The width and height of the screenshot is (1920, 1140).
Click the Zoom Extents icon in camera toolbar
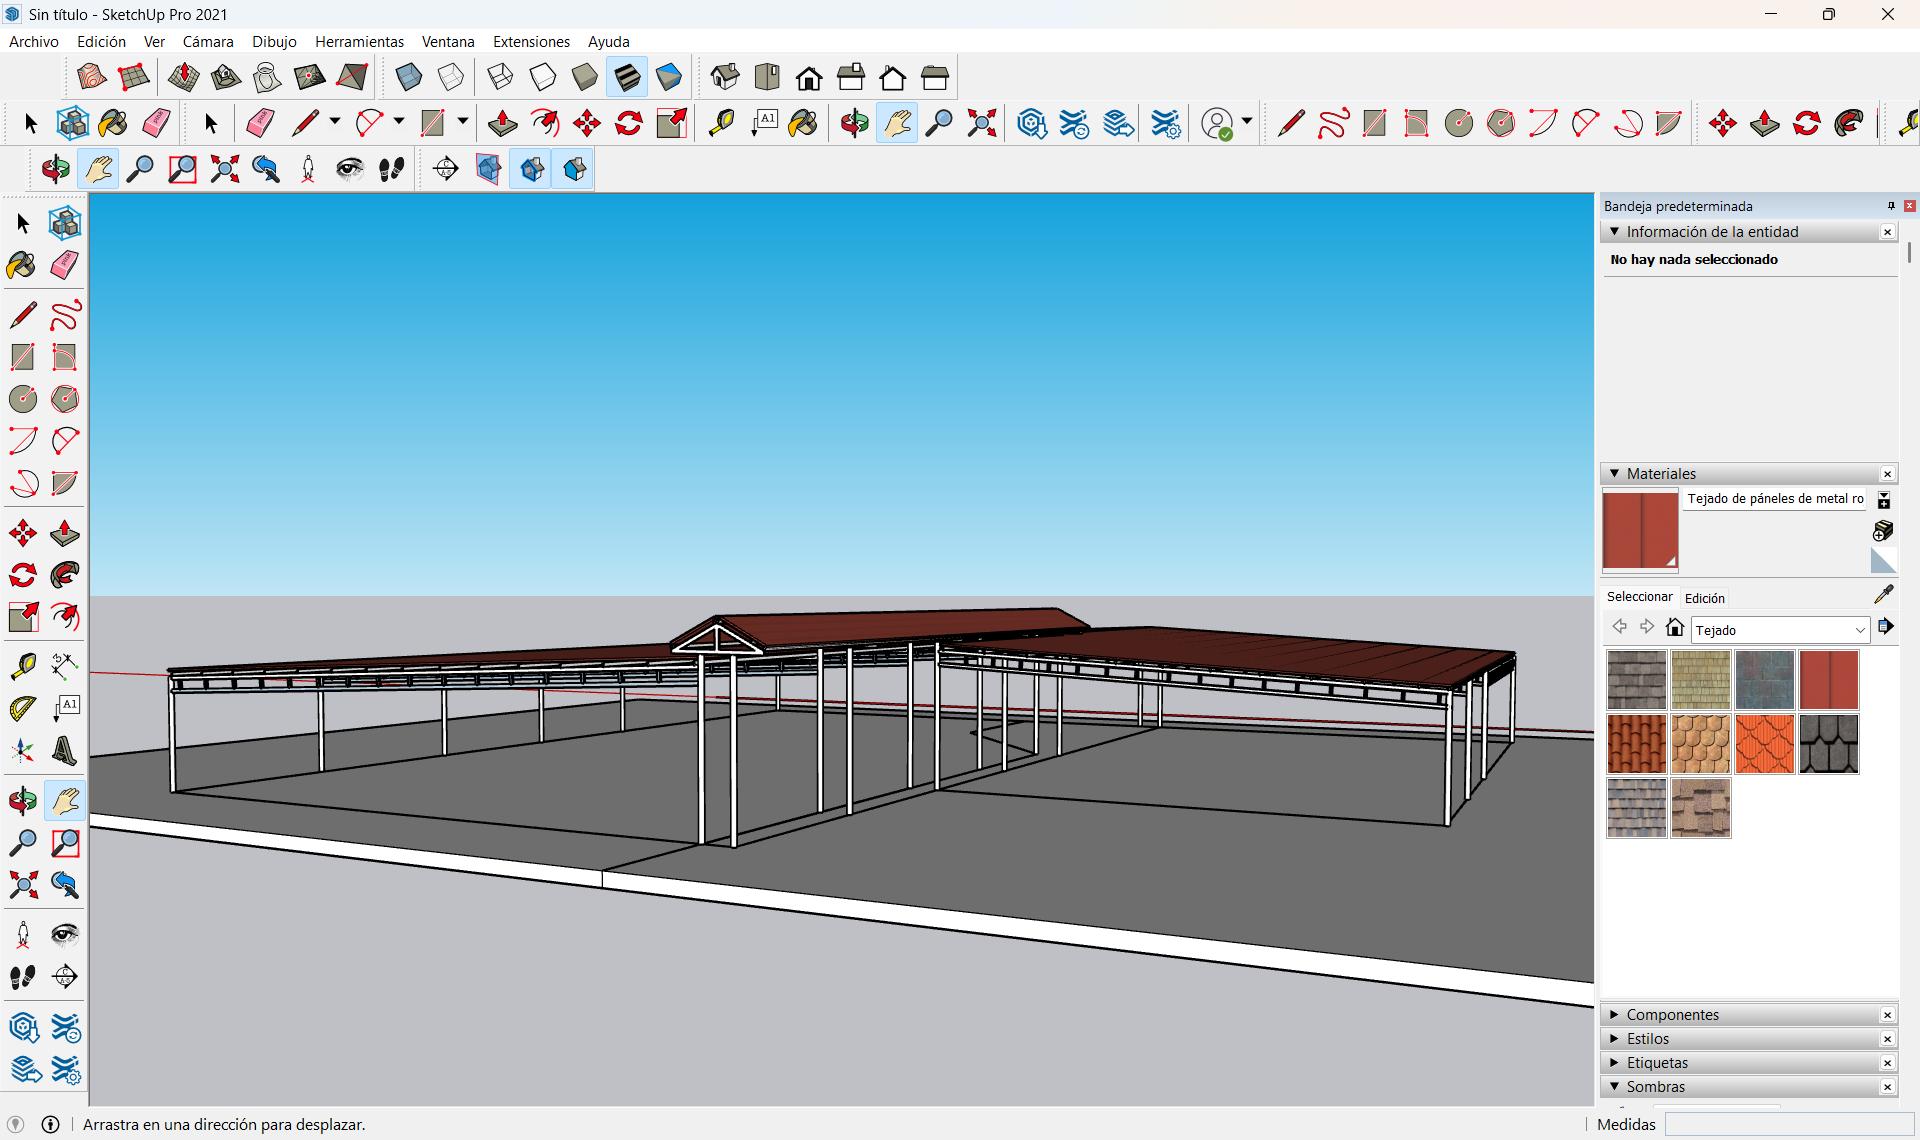click(224, 169)
